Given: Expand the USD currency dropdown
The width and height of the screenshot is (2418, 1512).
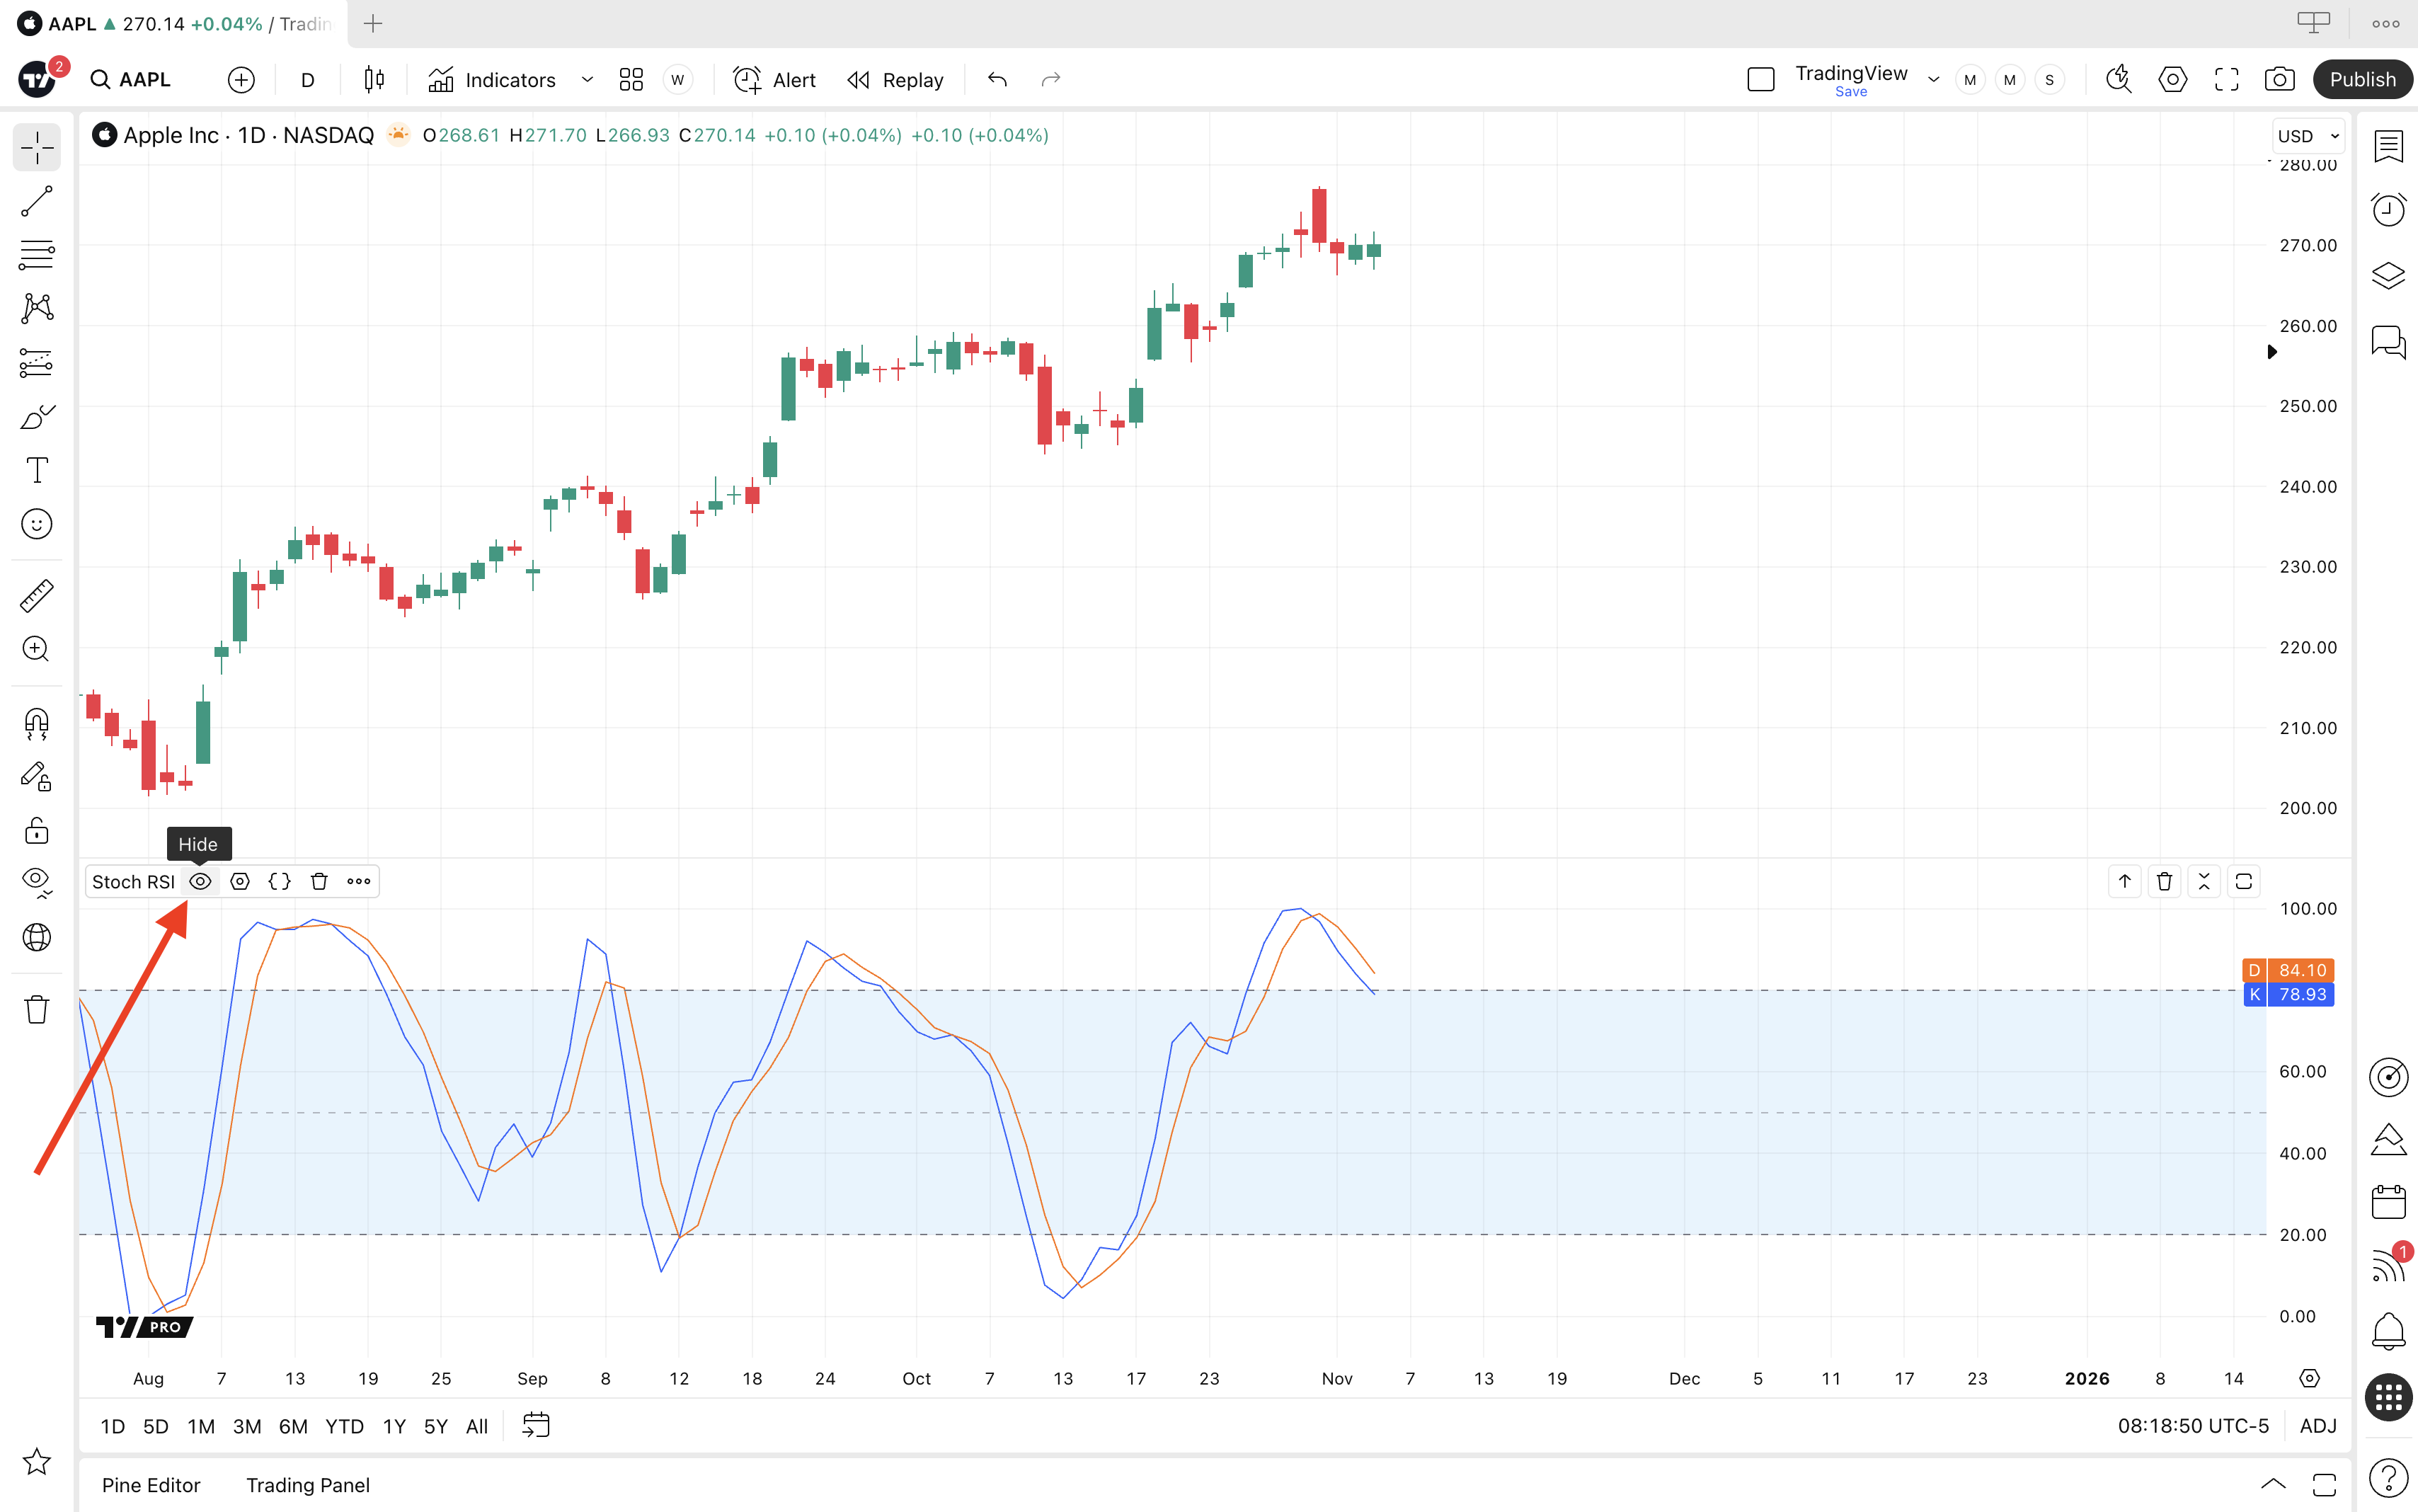Looking at the screenshot, I should [x=2308, y=136].
